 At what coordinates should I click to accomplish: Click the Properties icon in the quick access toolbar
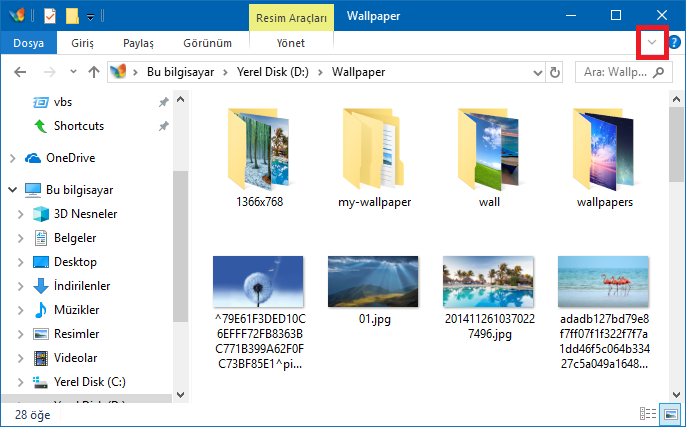coord(50,16)
